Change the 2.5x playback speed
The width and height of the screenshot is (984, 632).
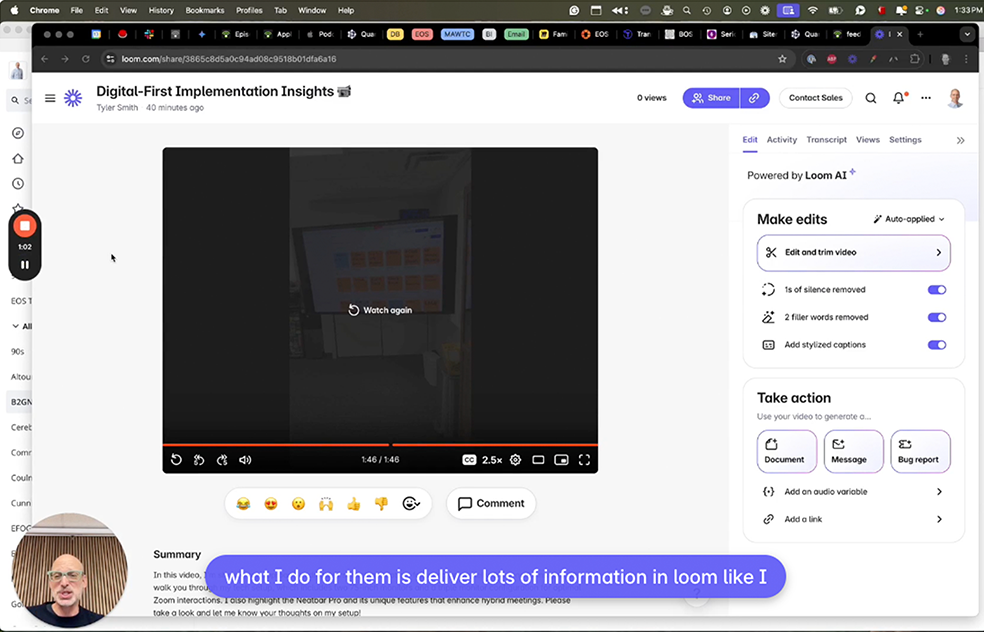tap(492, 460)
